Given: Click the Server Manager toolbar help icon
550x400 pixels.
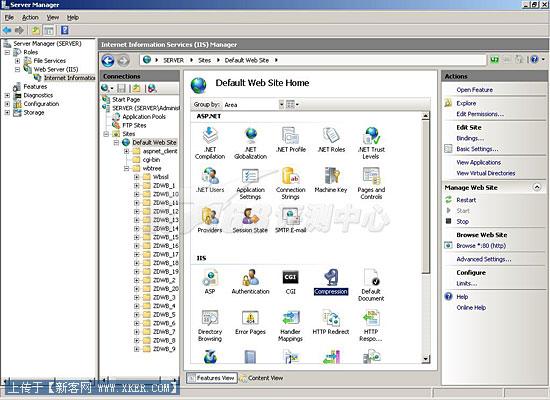Looking at the screenshot, I should click(x=65, y=30).
